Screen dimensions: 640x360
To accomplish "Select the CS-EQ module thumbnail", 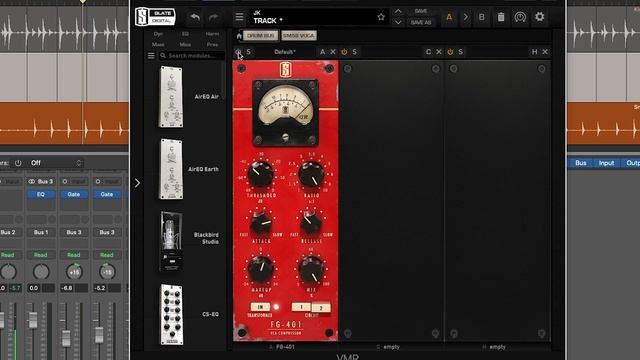I will 171,314.
